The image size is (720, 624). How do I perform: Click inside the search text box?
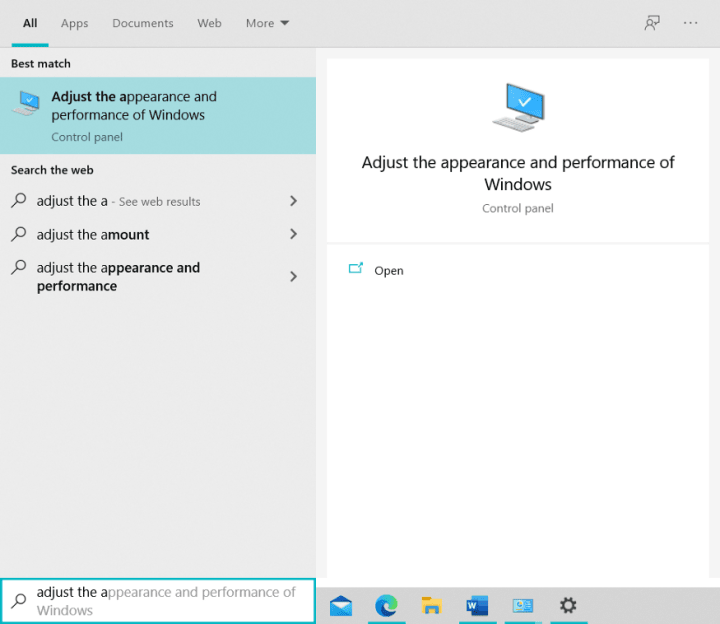[x=158, y=601]
